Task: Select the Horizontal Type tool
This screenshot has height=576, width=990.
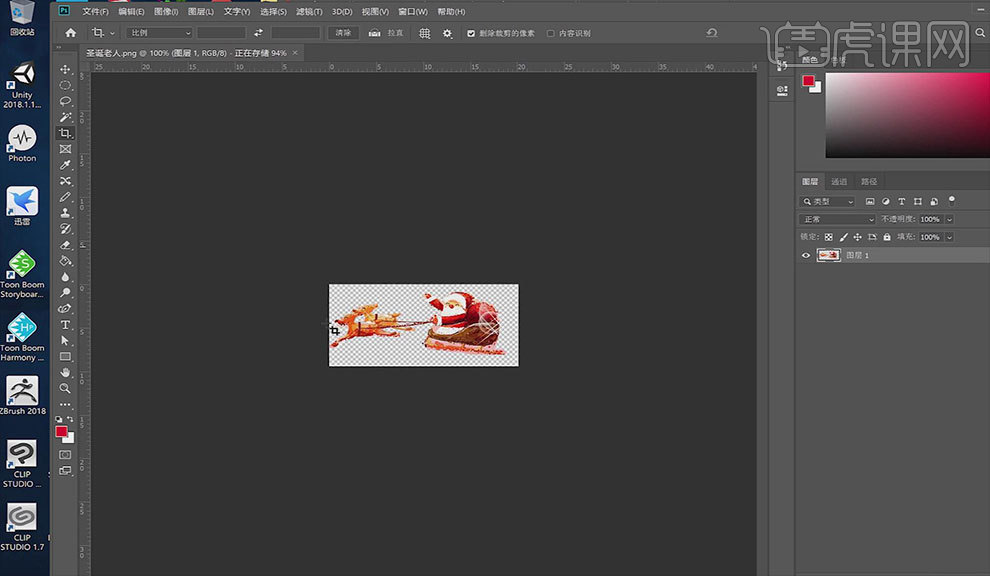Action: (x=65, y=325)
